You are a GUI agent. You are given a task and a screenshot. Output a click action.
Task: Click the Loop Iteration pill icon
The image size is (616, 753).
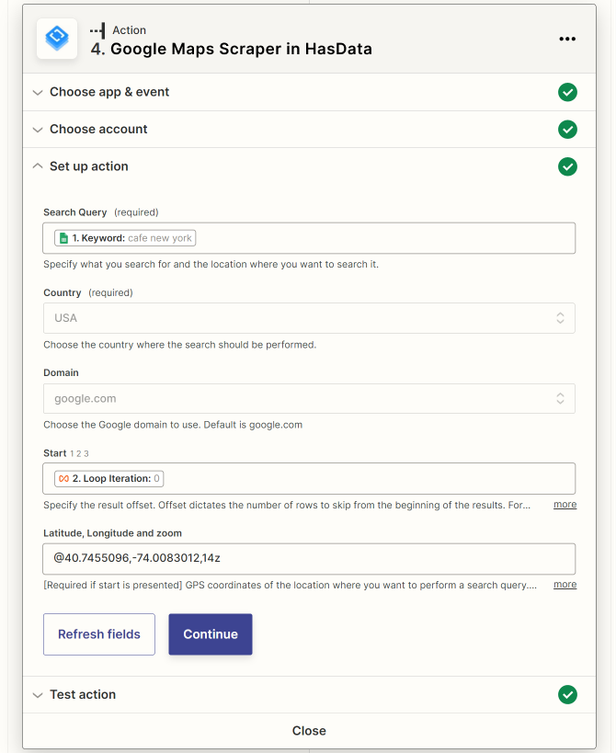[63, 478]
